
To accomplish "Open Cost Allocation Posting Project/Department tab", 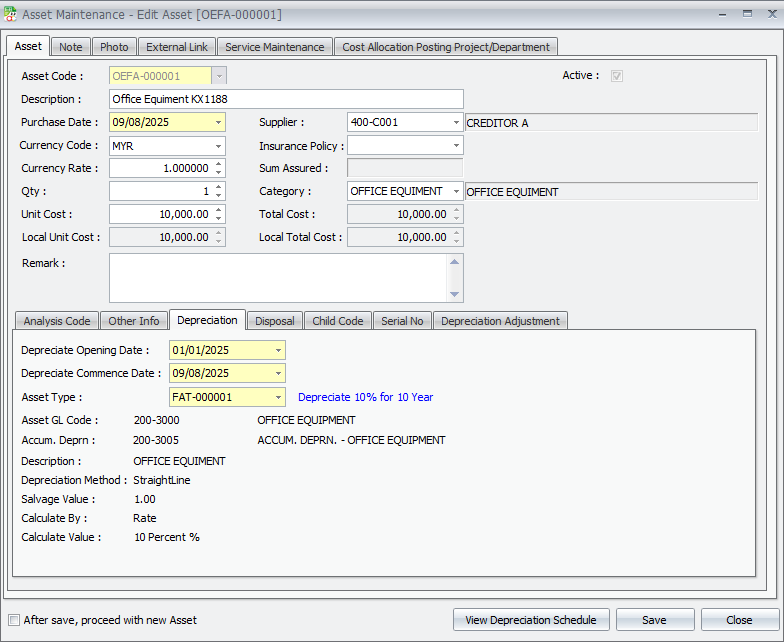I will 446,47.
